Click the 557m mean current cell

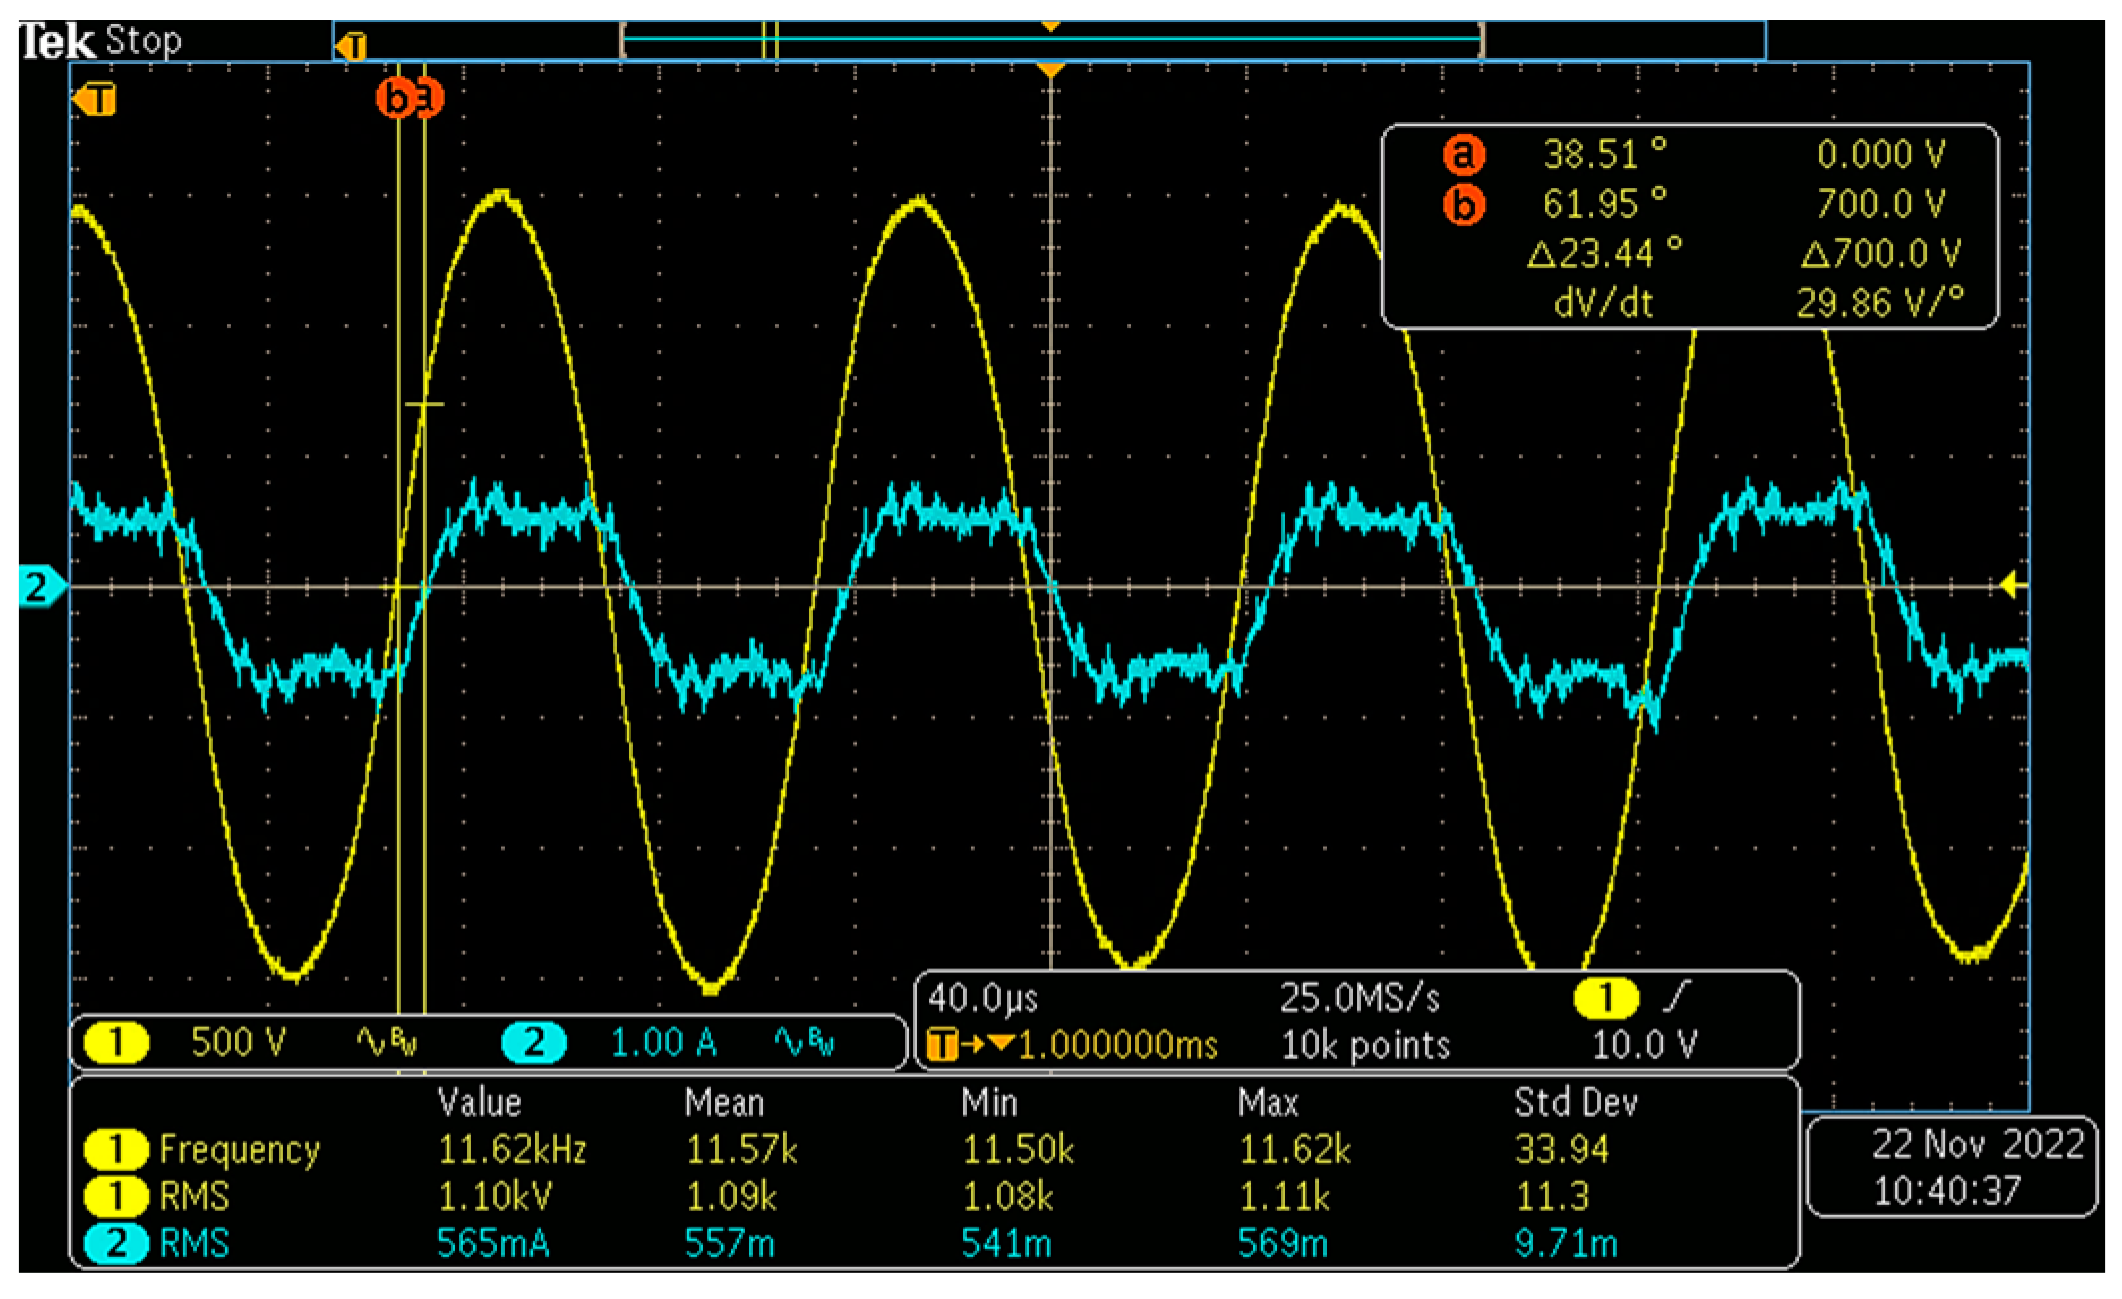pyautogui.click(x=729, y=1243)
